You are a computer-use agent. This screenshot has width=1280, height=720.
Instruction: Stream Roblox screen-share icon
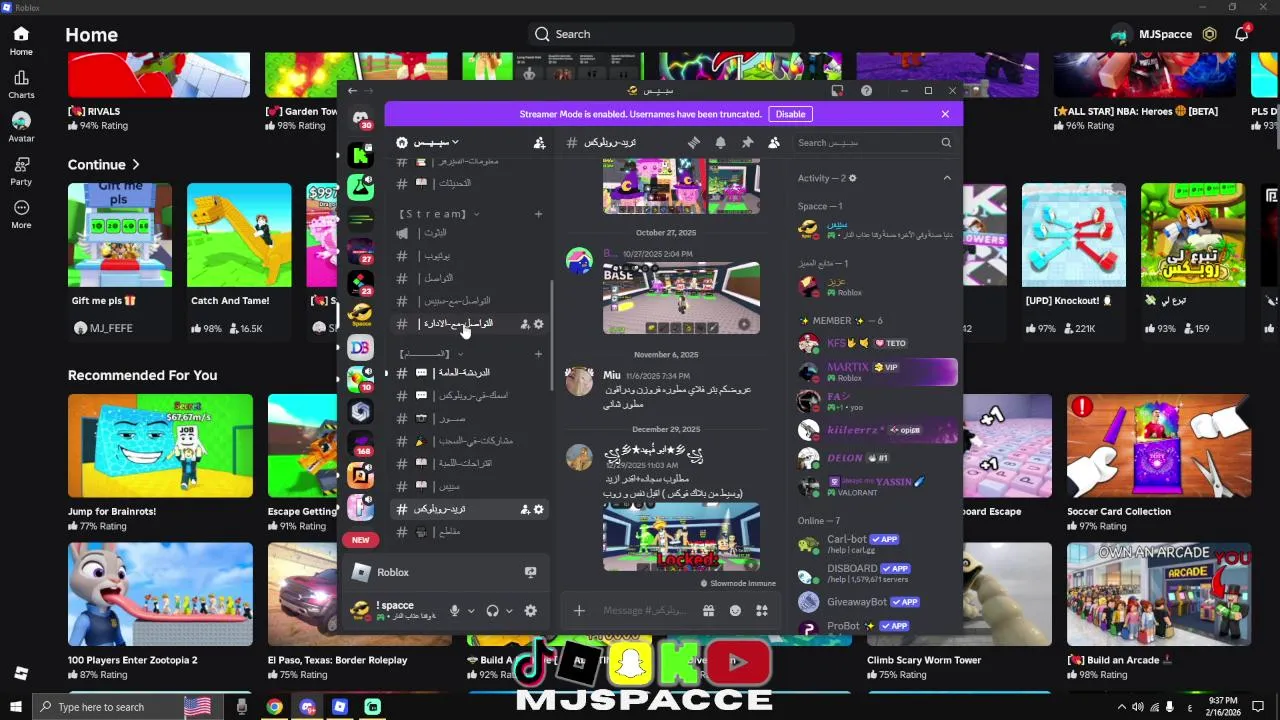pyautogui.click(x=530, y=572)
